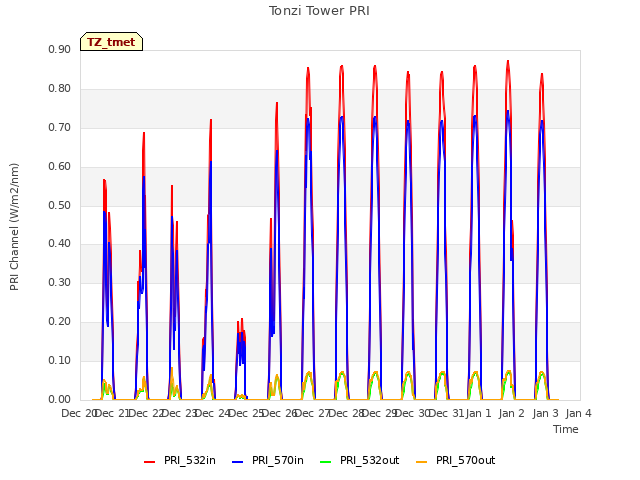The height and width of the screenshot is (480, 640).
Task: Click the orange PRI_570out legend swatch
Action: (422, 461)
